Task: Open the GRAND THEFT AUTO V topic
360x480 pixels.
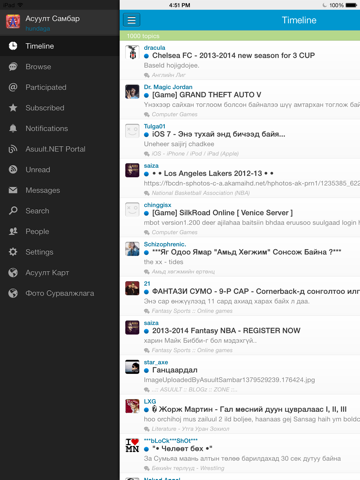Action: 207,95
